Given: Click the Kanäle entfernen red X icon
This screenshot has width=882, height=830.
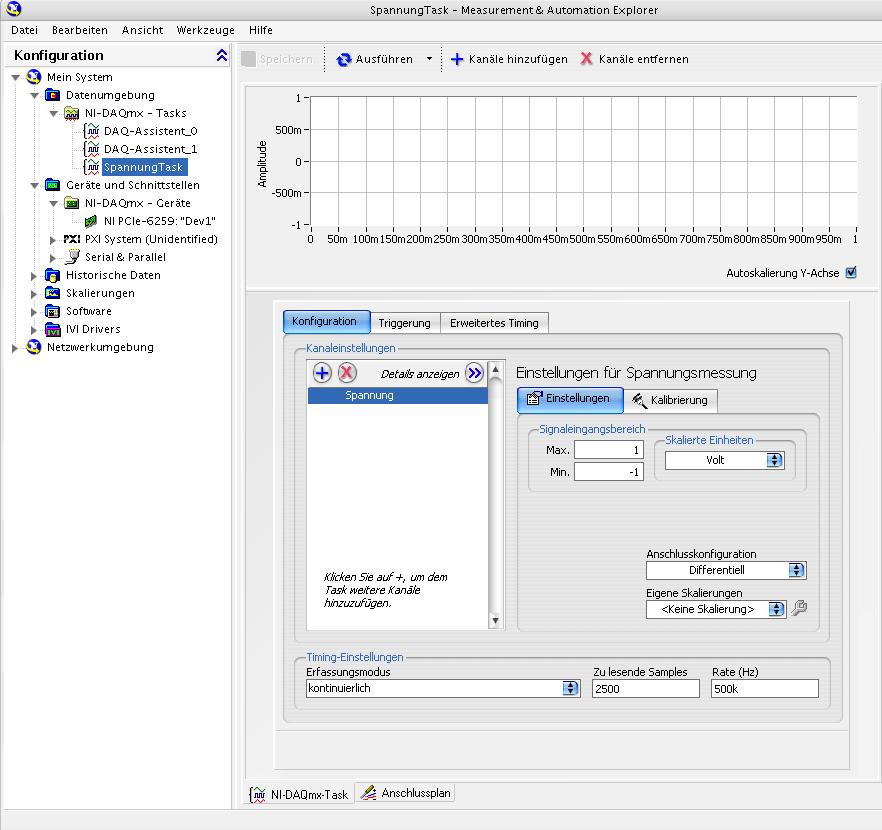Looking at the screenshot, I should 587,59.
